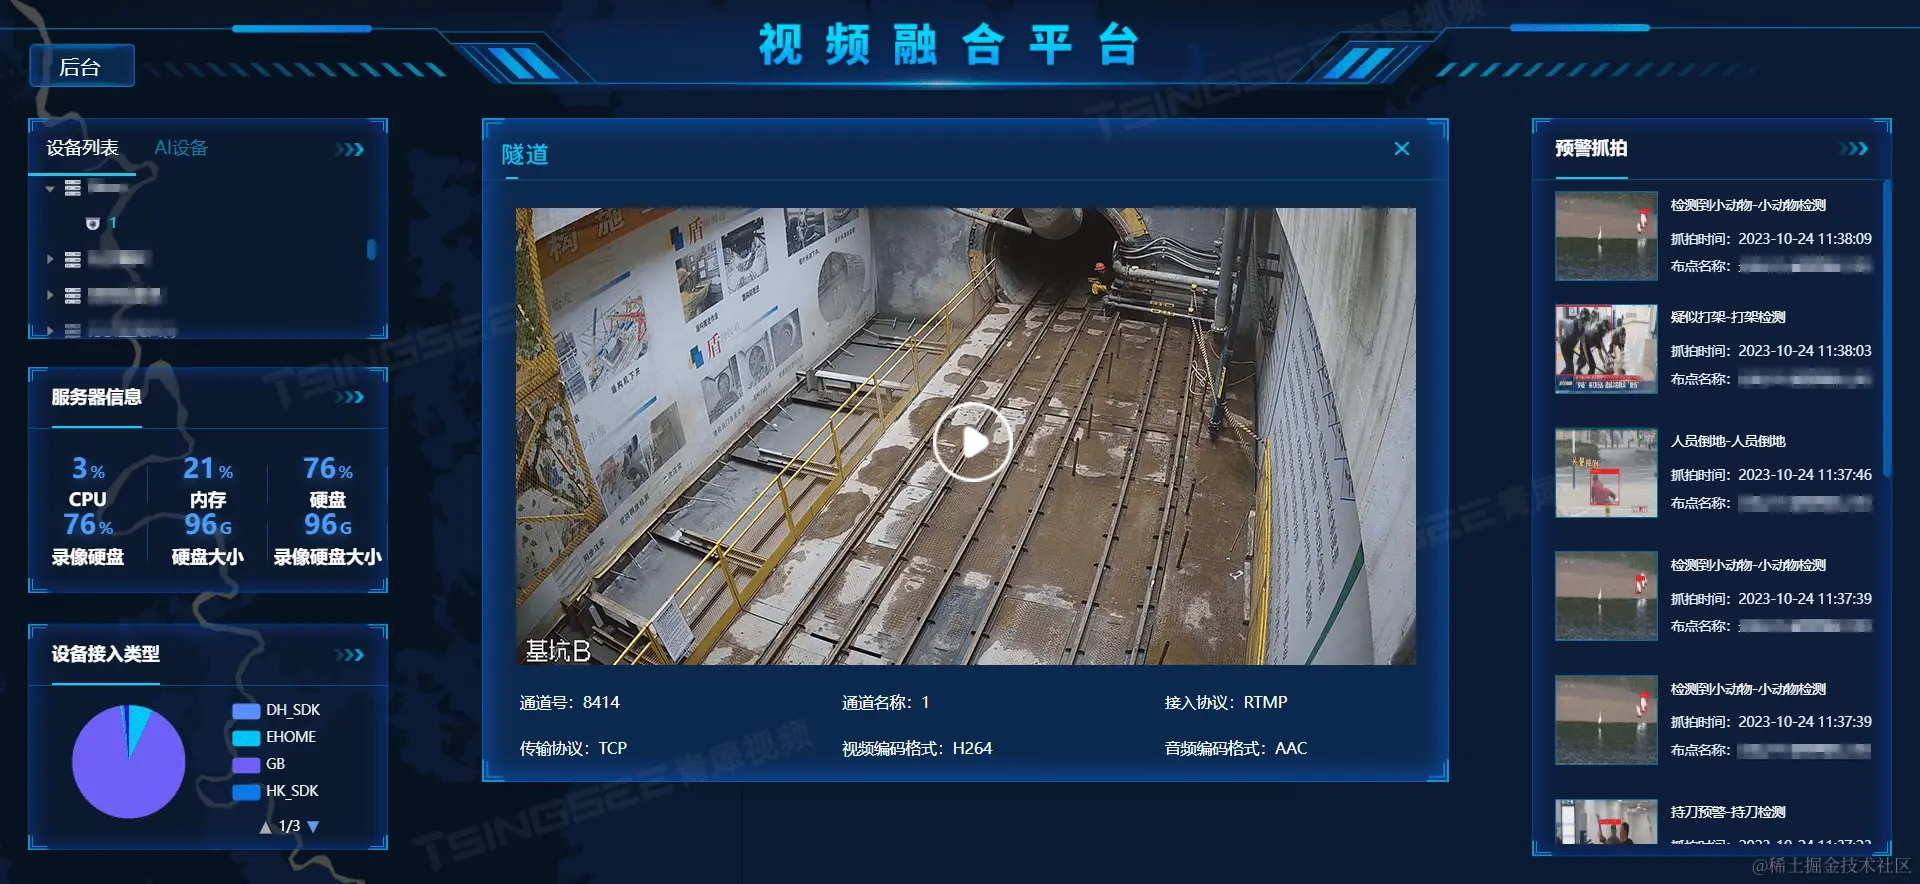Click the 持刀预警-持刀检测 alert title
This screenshot has height=884, width=1920.
tap(1728, 812)
